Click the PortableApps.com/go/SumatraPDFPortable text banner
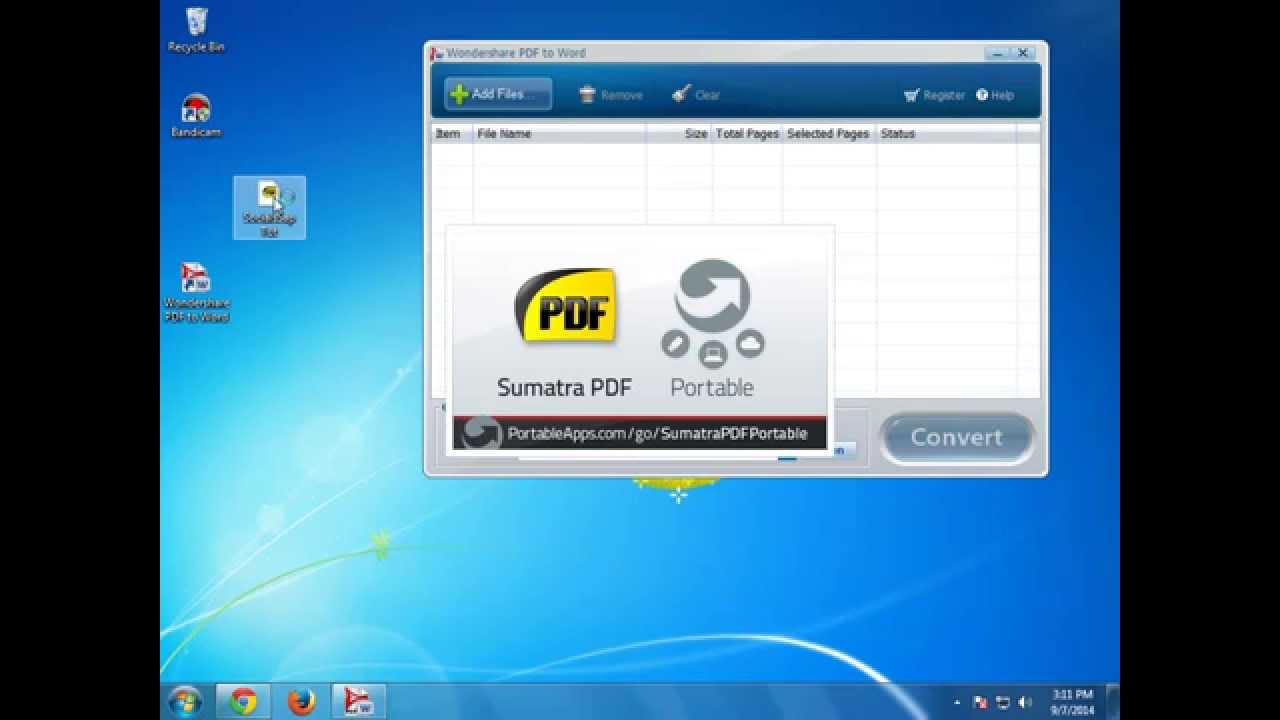 [x=657, y=433]
